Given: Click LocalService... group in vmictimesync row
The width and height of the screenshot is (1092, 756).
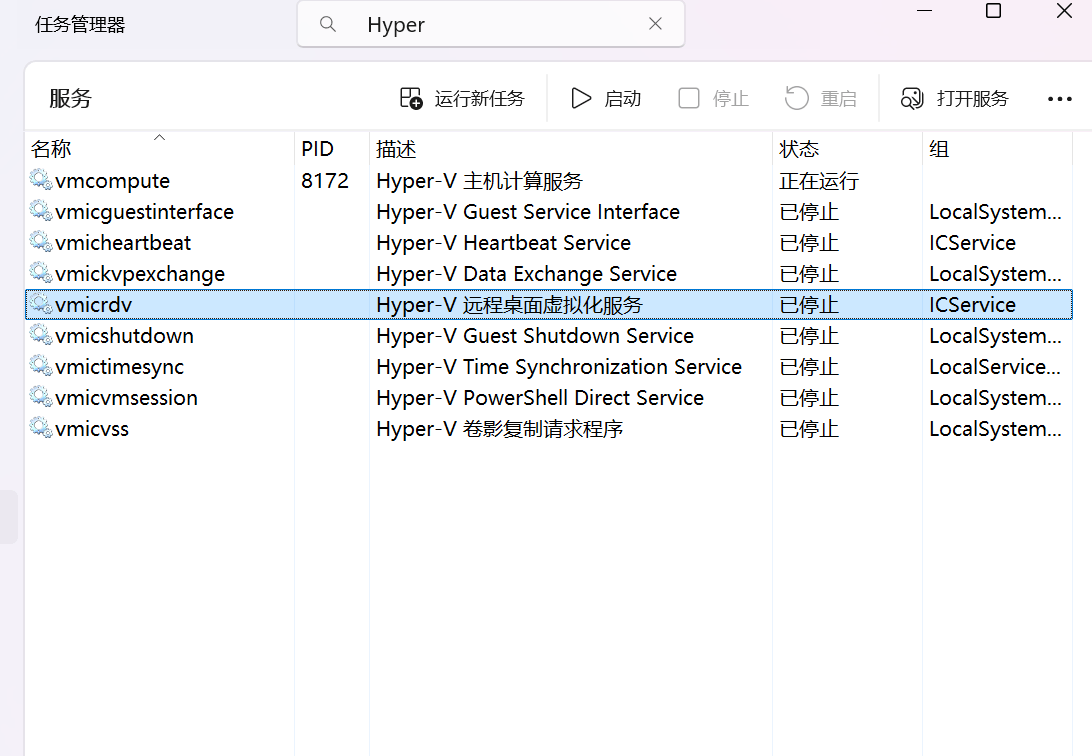Looking at the screenshot, I should [995, 367].
